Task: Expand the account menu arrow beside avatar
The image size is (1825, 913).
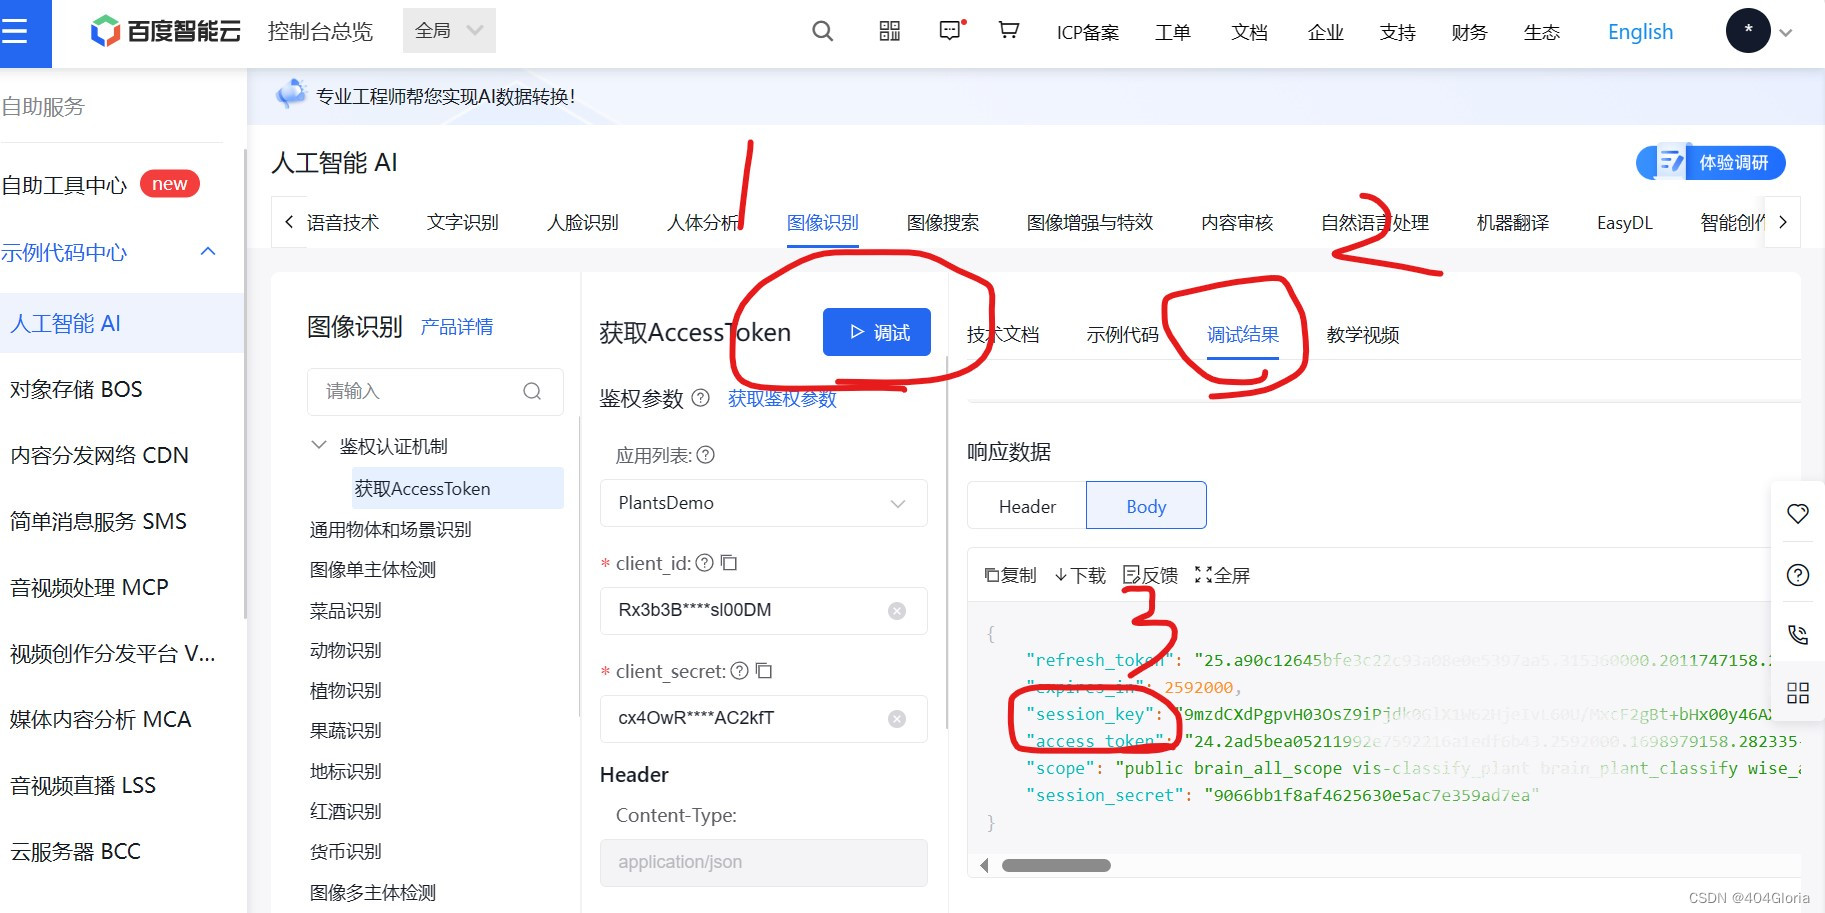Action: pos(1786,33)
